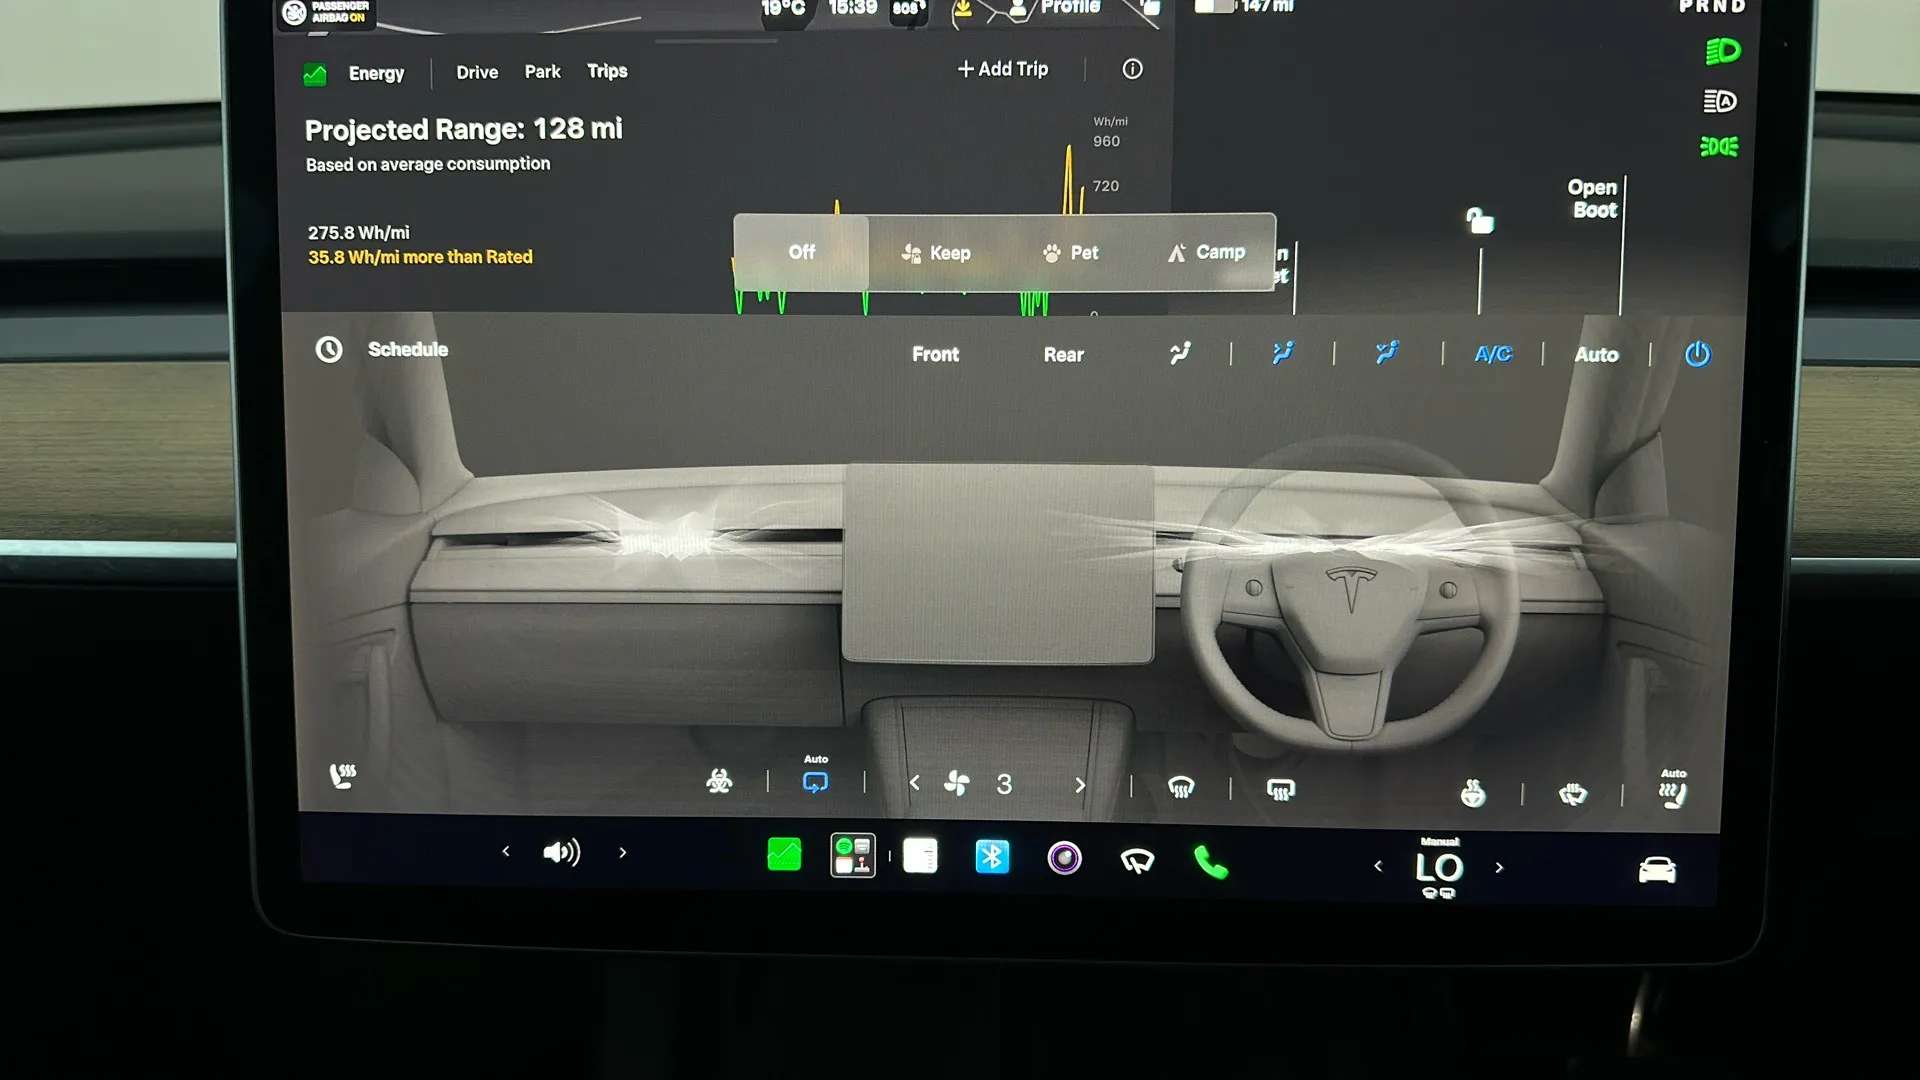
Task: Decrease temperature left of LO
Action: (1378, 866)
